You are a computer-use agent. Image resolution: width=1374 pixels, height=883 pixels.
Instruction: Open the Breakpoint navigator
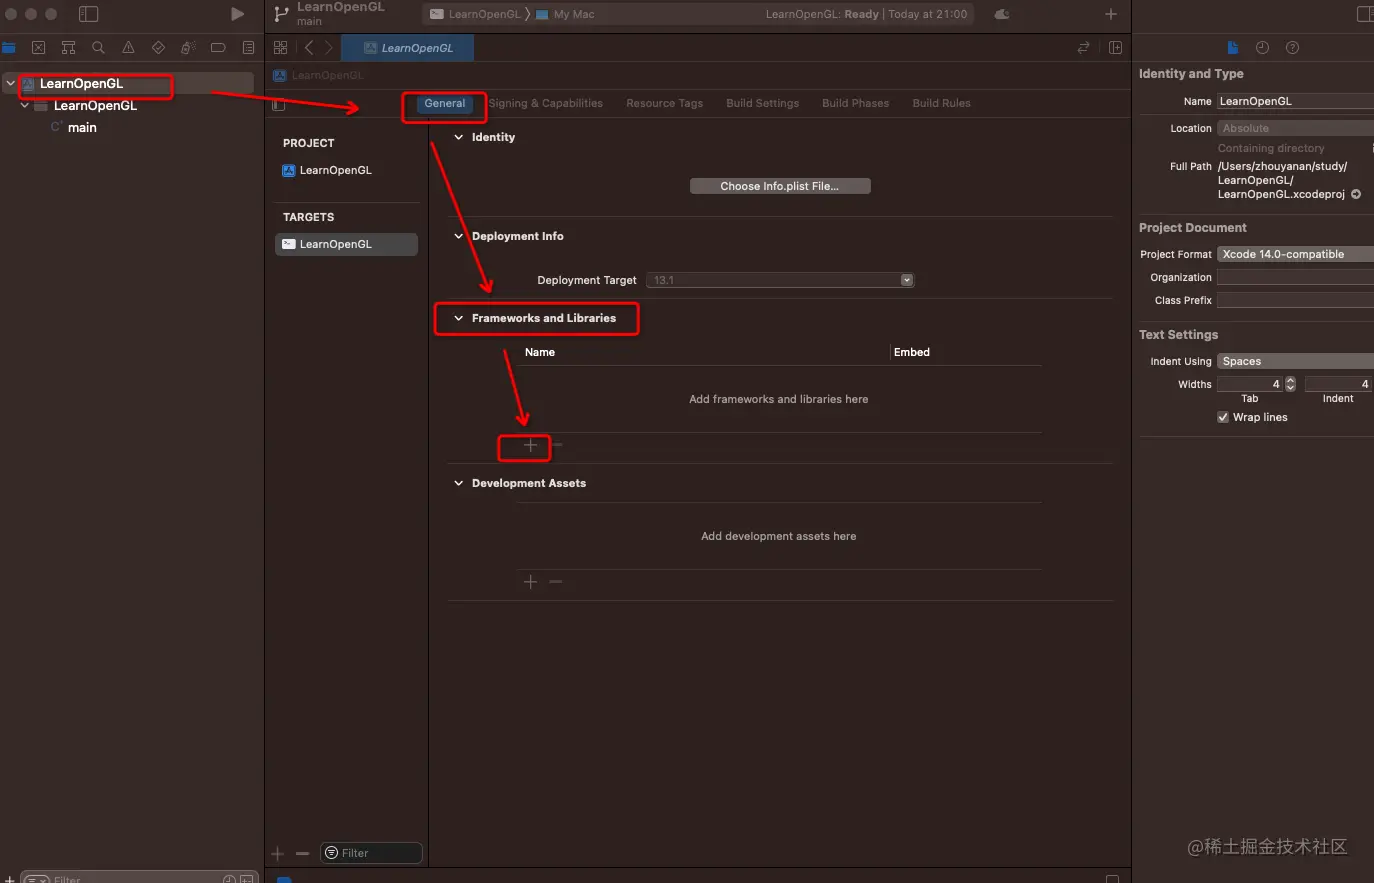tap(218, 47)
